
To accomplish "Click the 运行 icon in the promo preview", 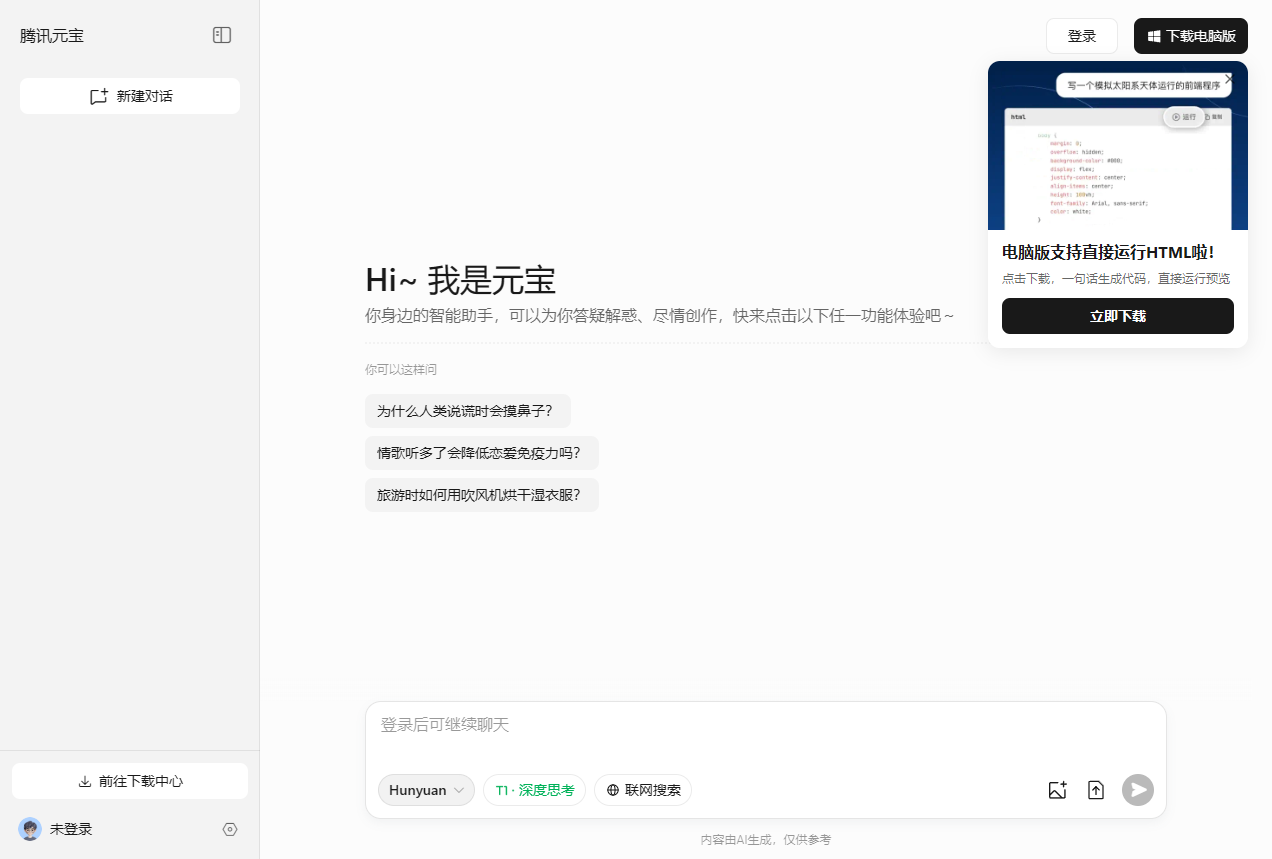I will click(1183, 117).
